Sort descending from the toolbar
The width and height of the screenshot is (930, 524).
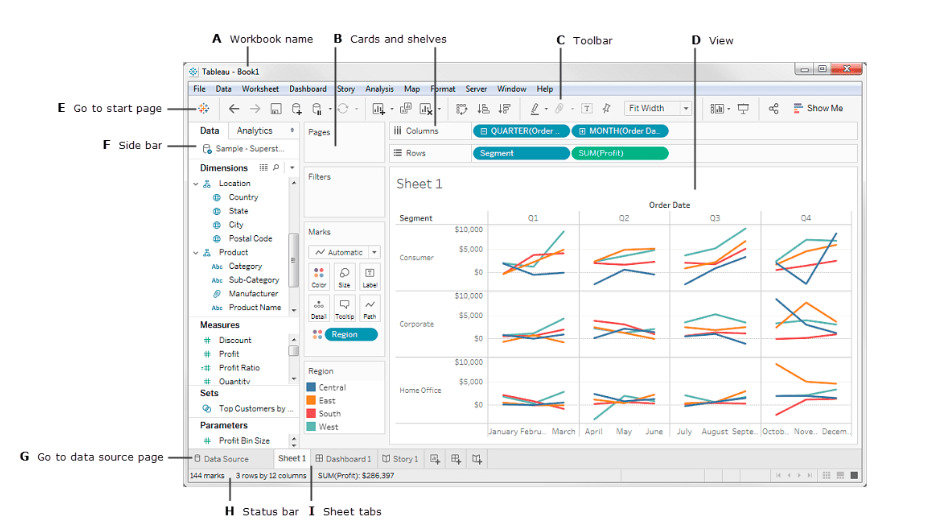[x=504, y=109]
